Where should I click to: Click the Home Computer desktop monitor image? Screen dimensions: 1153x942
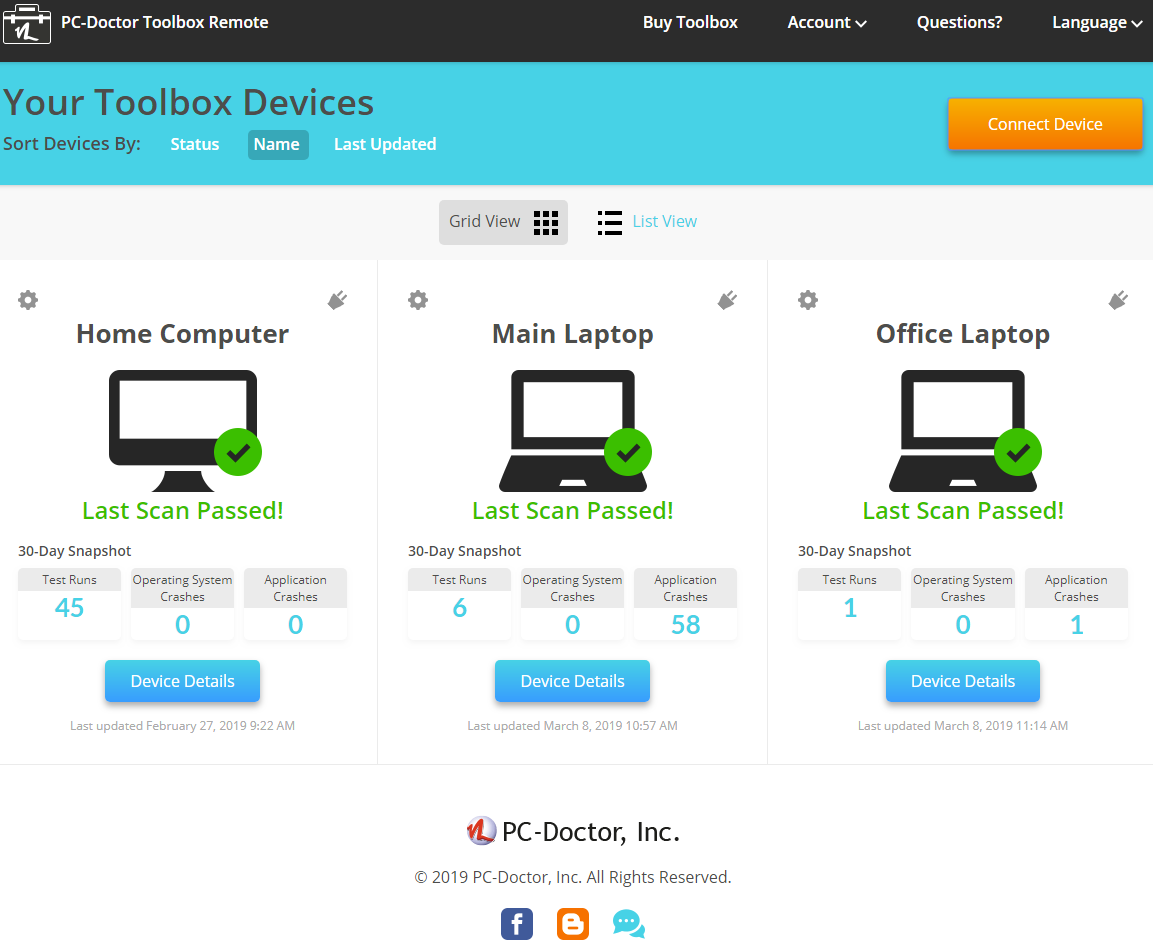pos(184,431)
